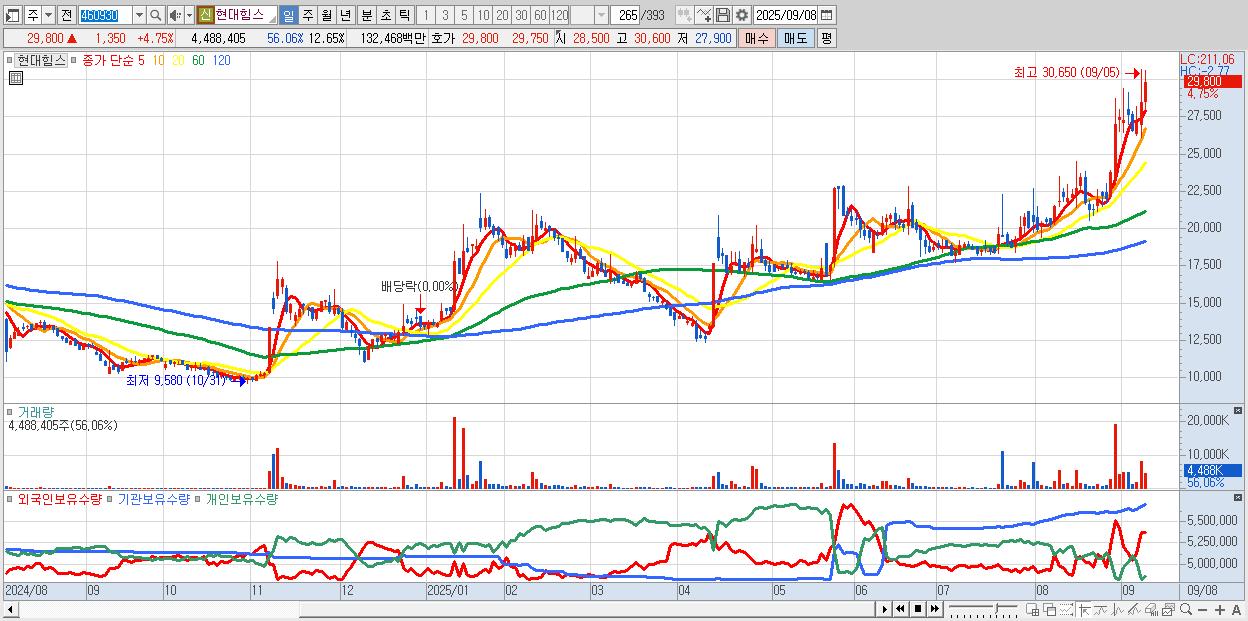Click the green 신 badge icon
Screen dimensions: 1248x621
pos(204,15)
